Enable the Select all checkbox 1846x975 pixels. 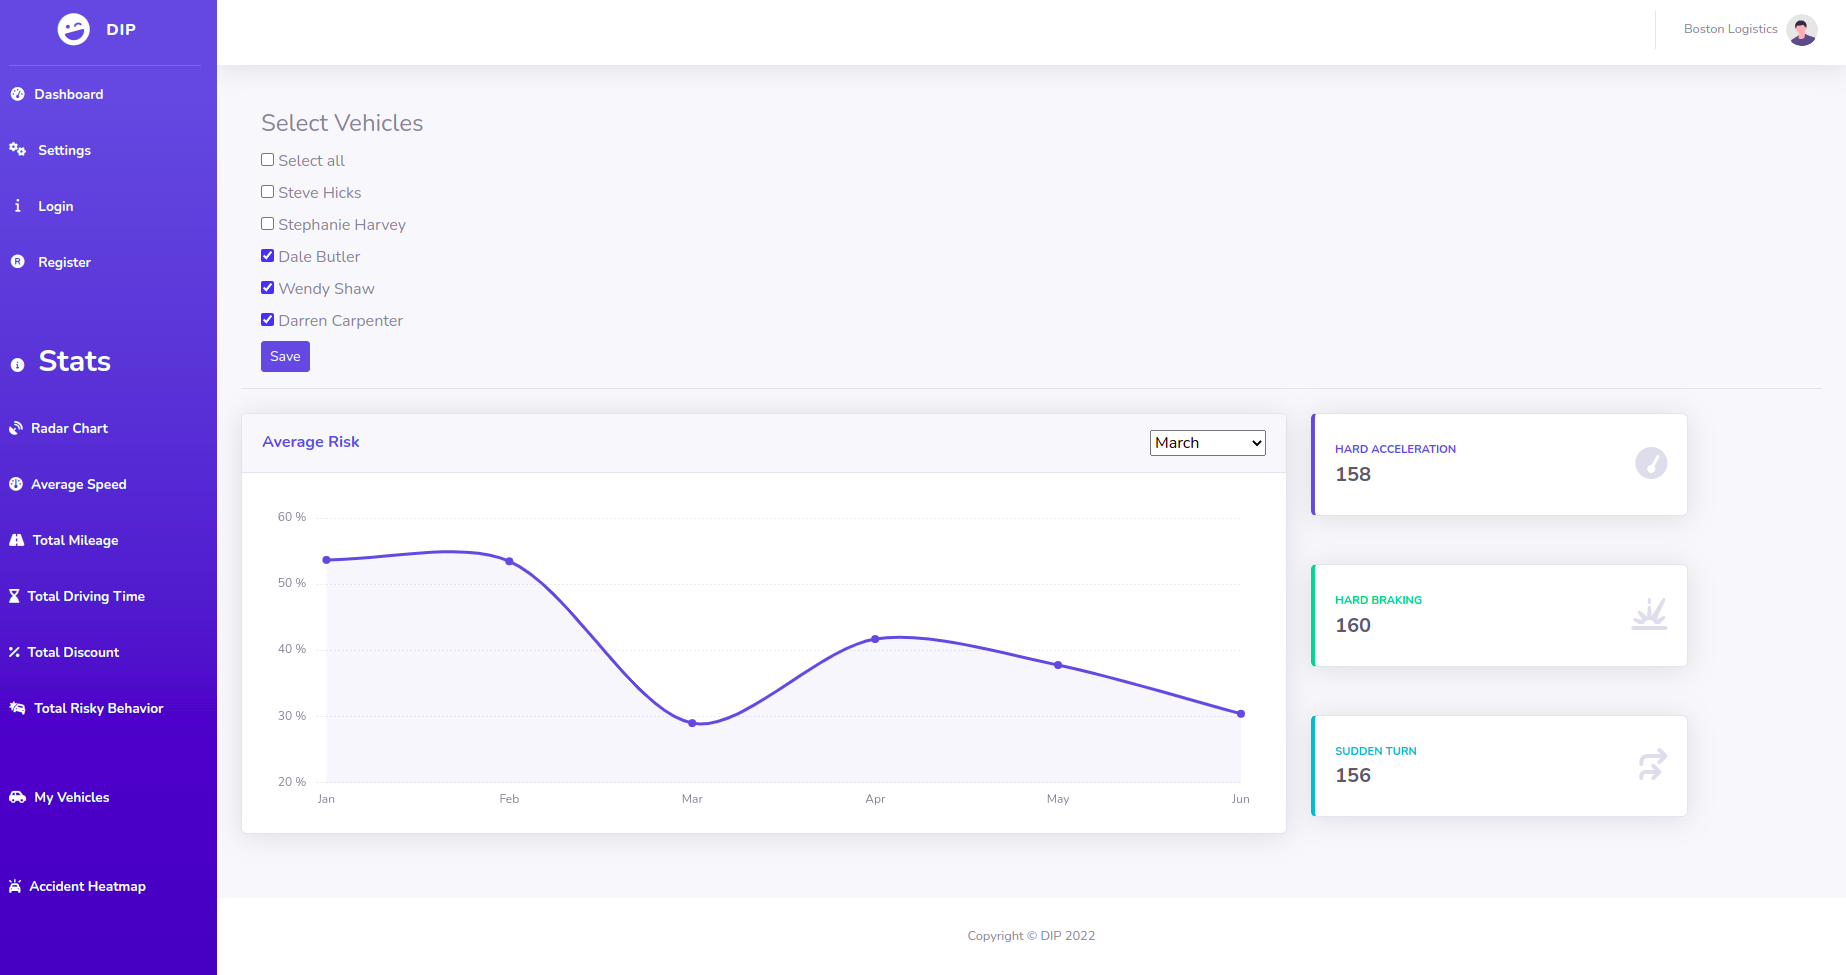[x=268, y=160]
